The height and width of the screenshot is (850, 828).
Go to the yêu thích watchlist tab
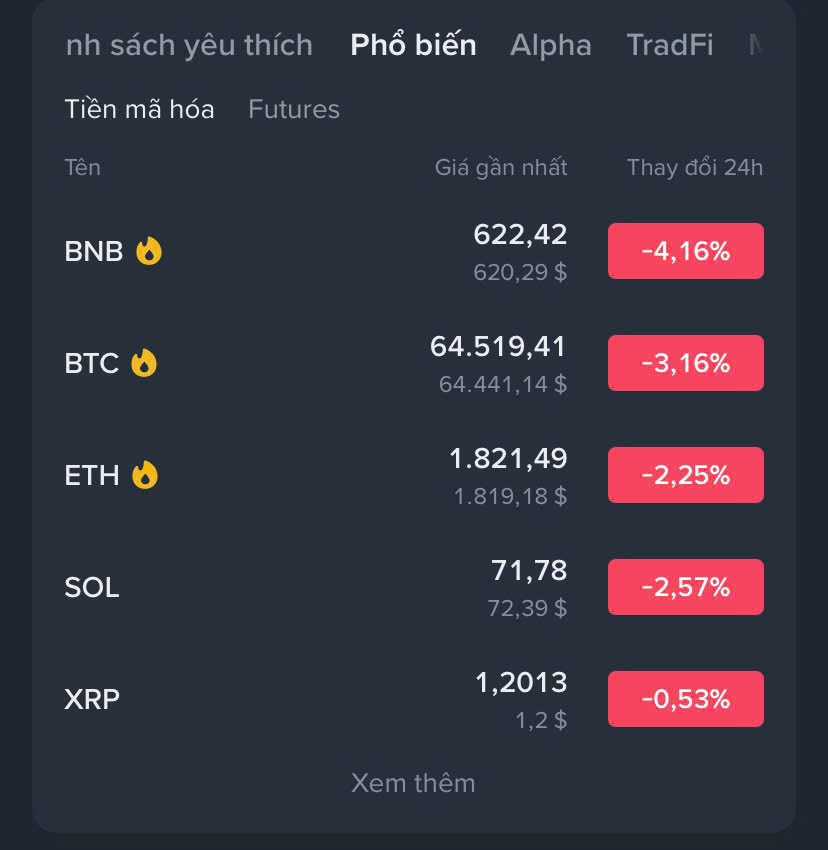coord(189,45)
